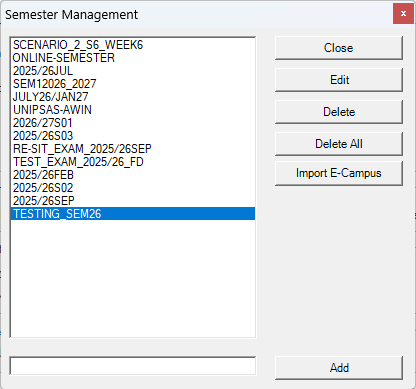This screenshot has width=416, height=389.
Task: Select 2025/26FEB semester
Action: 133,175
